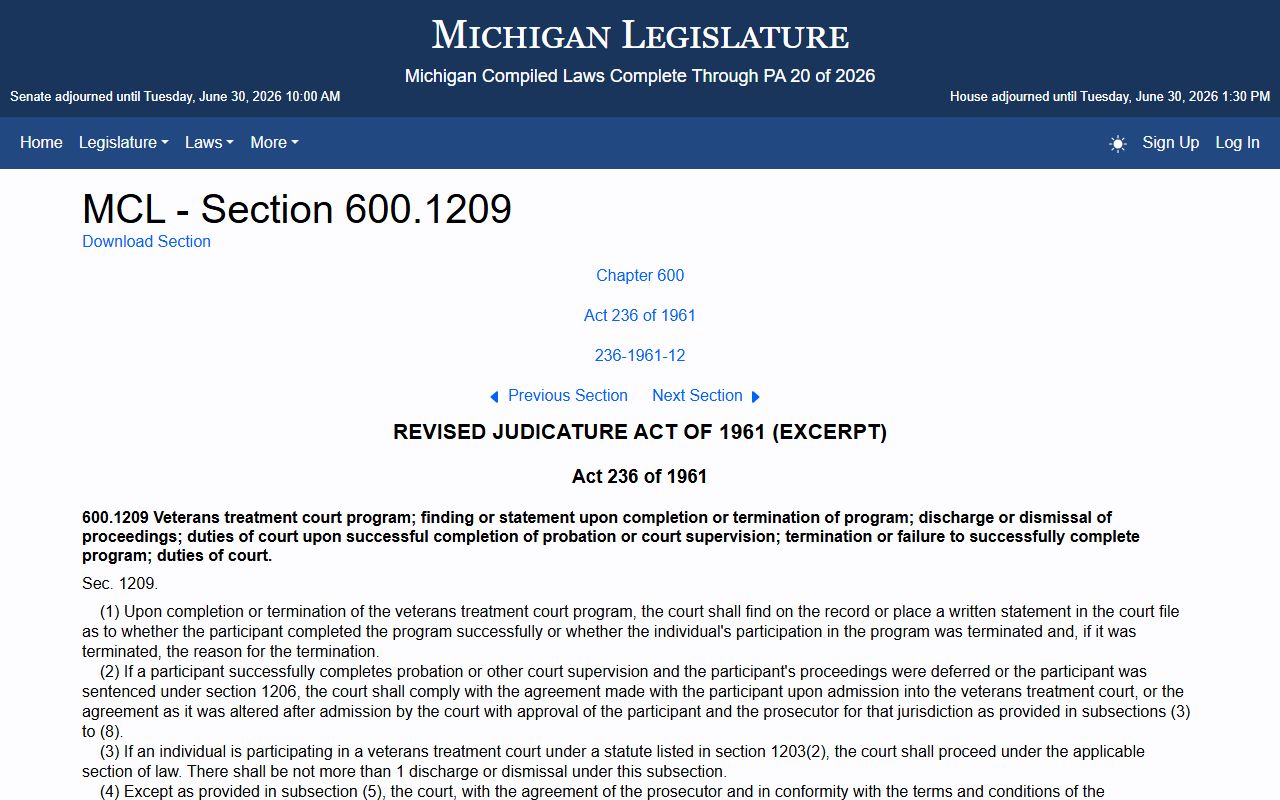The image size is (1280, 800).
Task: Click the Sign Up link
Action: (1170, 142)
